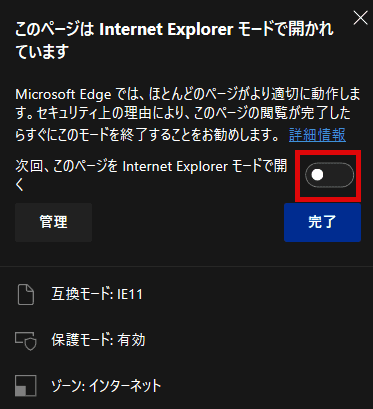The image size is (373, 409).
Task: Click the 次回、このページを Internet Explorer モードで開く label
Action: (151, 175)
